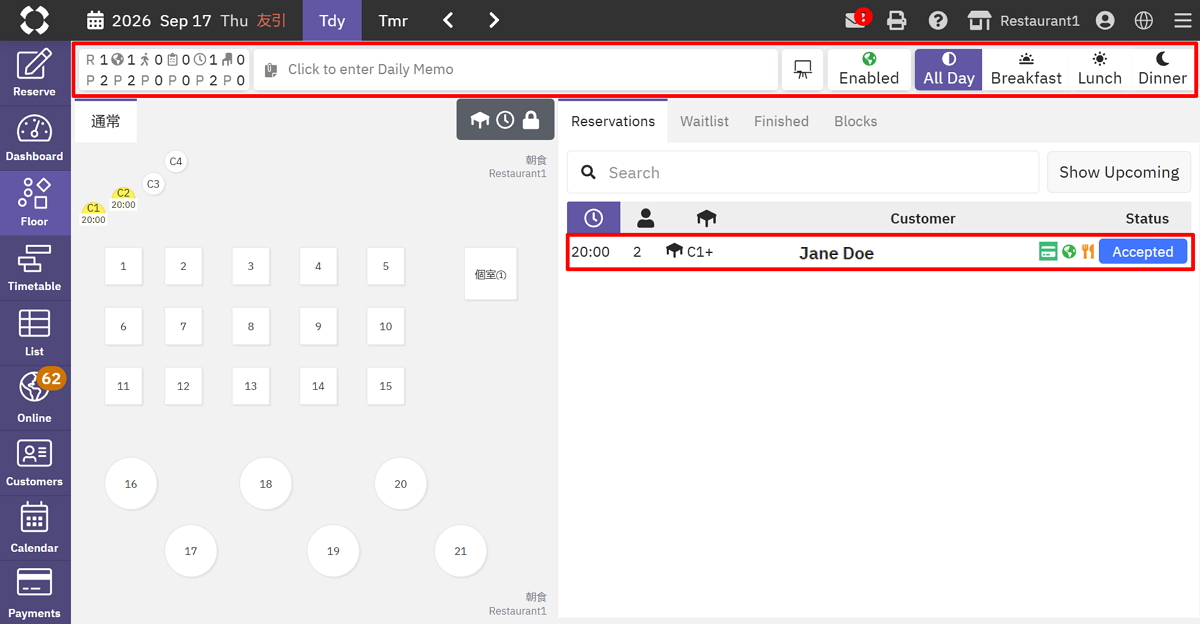The height and width of the screenshot is (624, 1200).
Task: Sort reservations by the clock column header
Action: (594, 218)
